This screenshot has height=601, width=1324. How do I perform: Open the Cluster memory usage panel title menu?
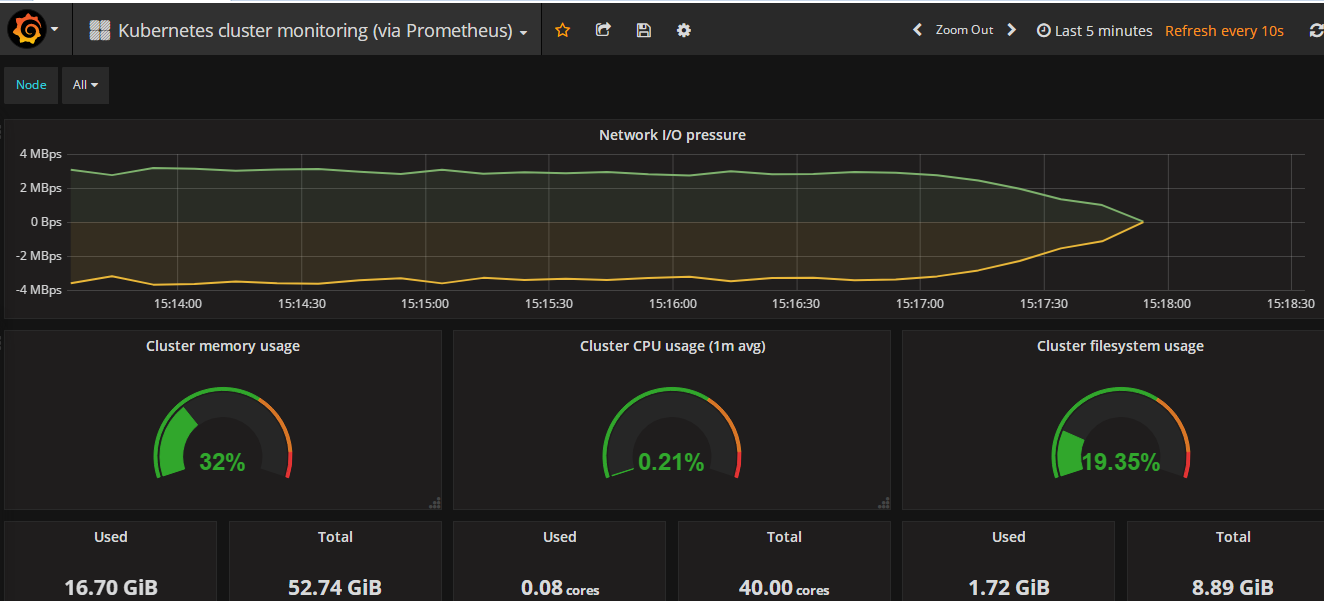pyautogui.click(x=223, y=346)
